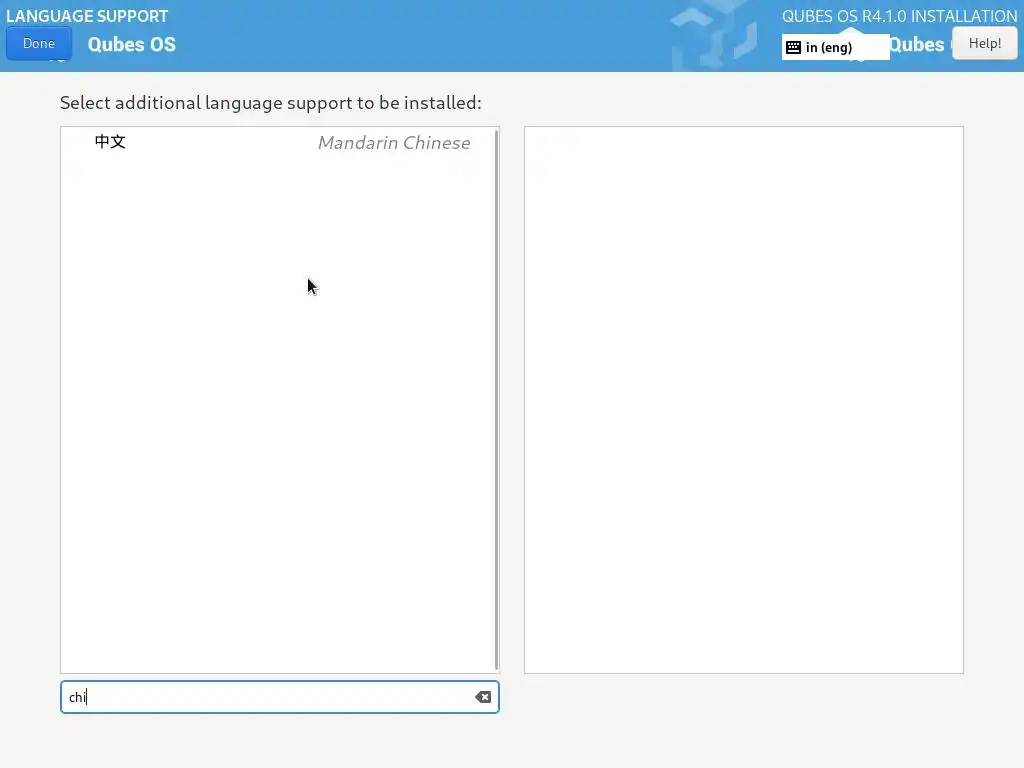Select the 中文 Mandarin Chinese language row
1024x768 pixels.
coord(278,142)
